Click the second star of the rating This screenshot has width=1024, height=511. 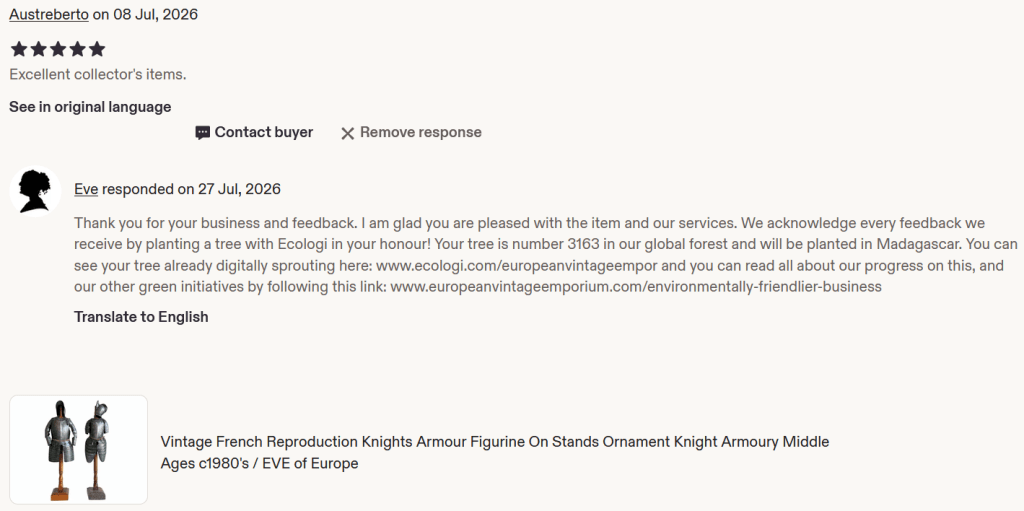tap(39, 49)
